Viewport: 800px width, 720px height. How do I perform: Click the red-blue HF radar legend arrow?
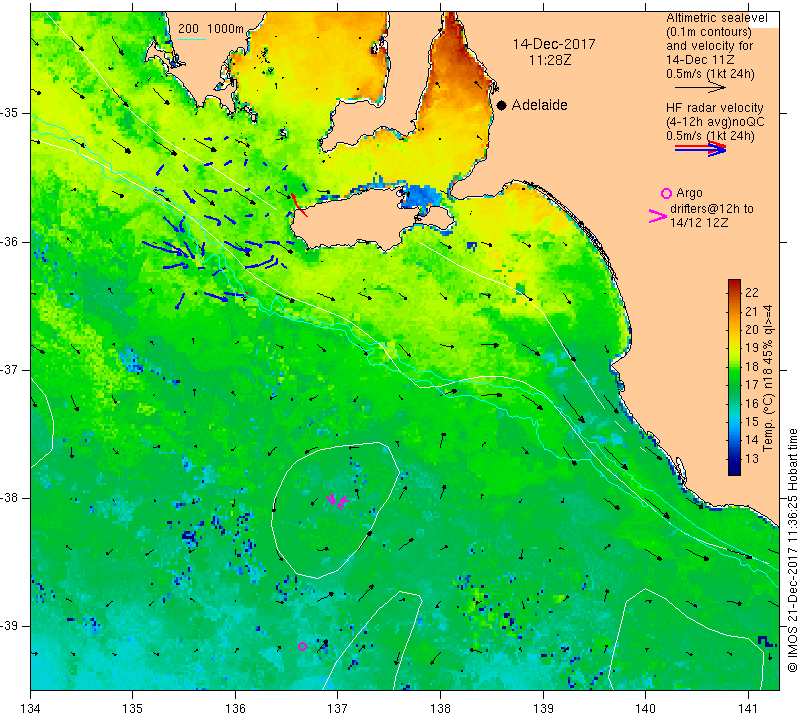pyautogui.click(x=700, y=149)
